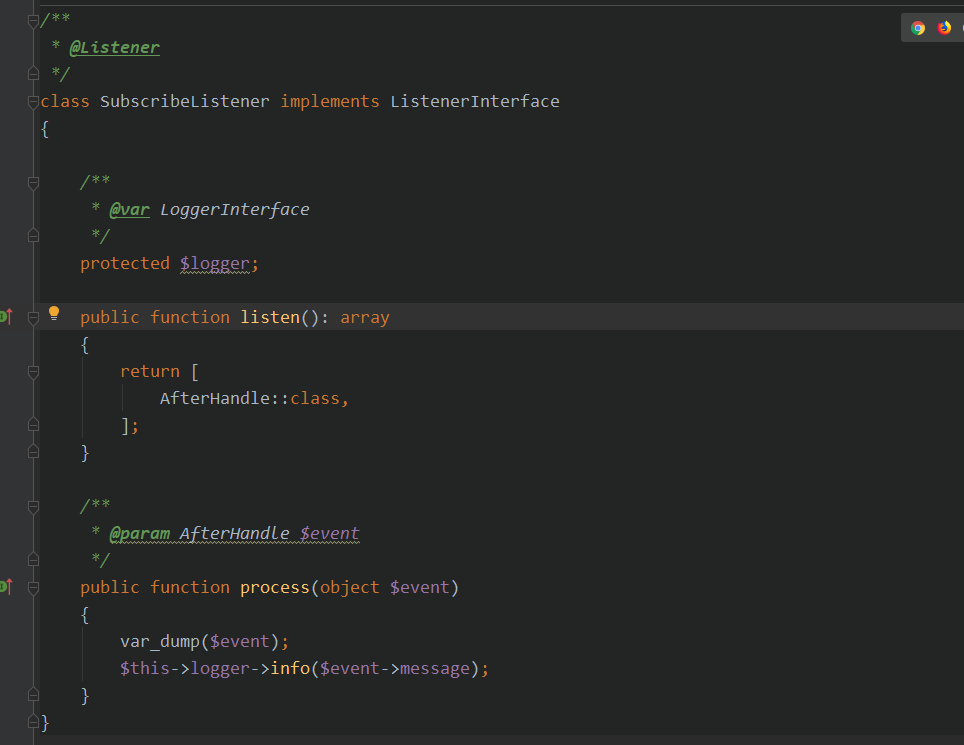This screenshot has height=745, width=964.
Task: Click implements-method gutter icon beside process()
Action: point(6,587)
